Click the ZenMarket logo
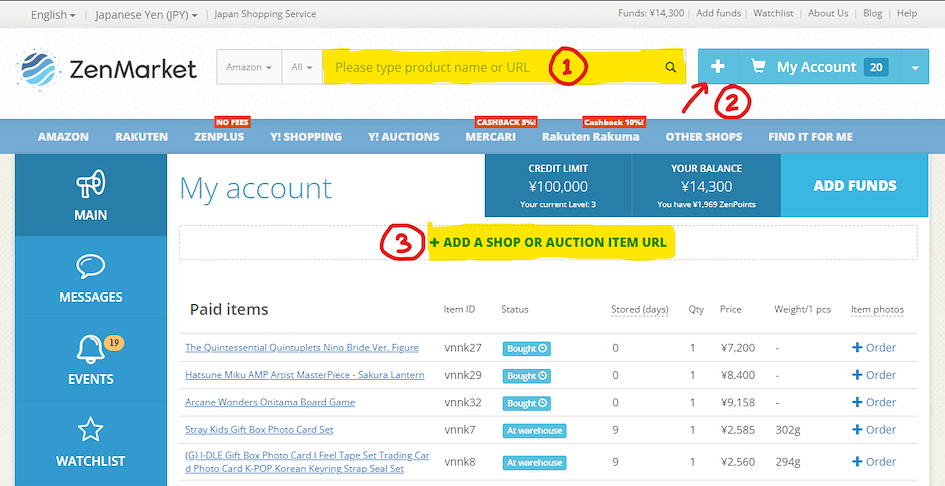The image size is (945, 486). tap(107, 69)
